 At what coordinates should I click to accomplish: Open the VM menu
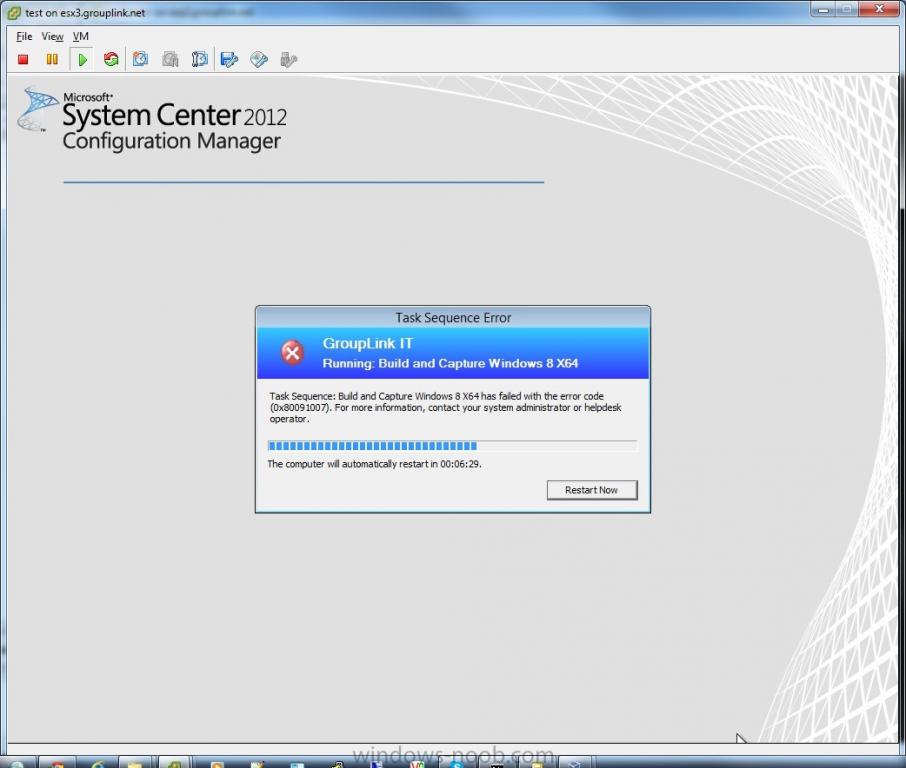pos(81,36)
